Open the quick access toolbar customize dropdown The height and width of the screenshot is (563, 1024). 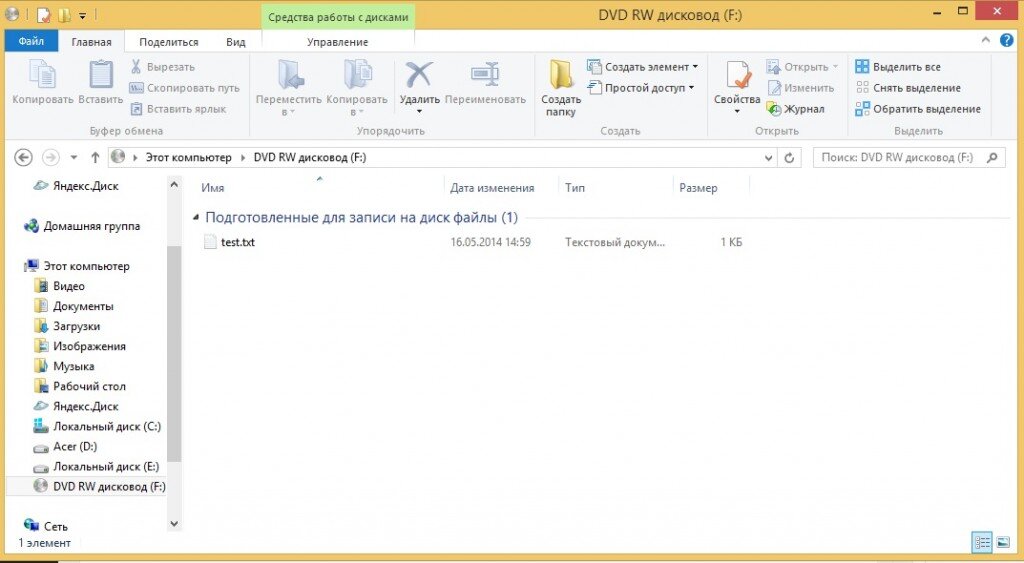pyautogui.click(x=82, y=15)
